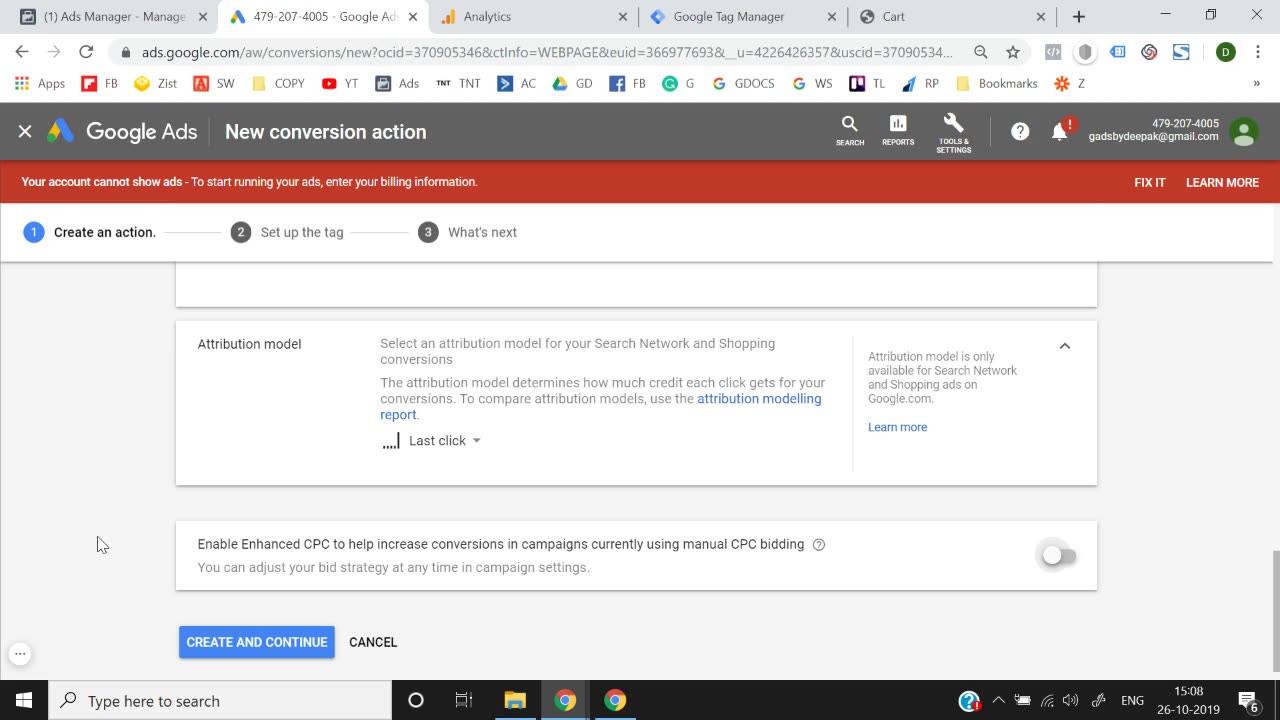
Task: Open the Last click attribution dropdown
Action: click(x=432, y=441)
